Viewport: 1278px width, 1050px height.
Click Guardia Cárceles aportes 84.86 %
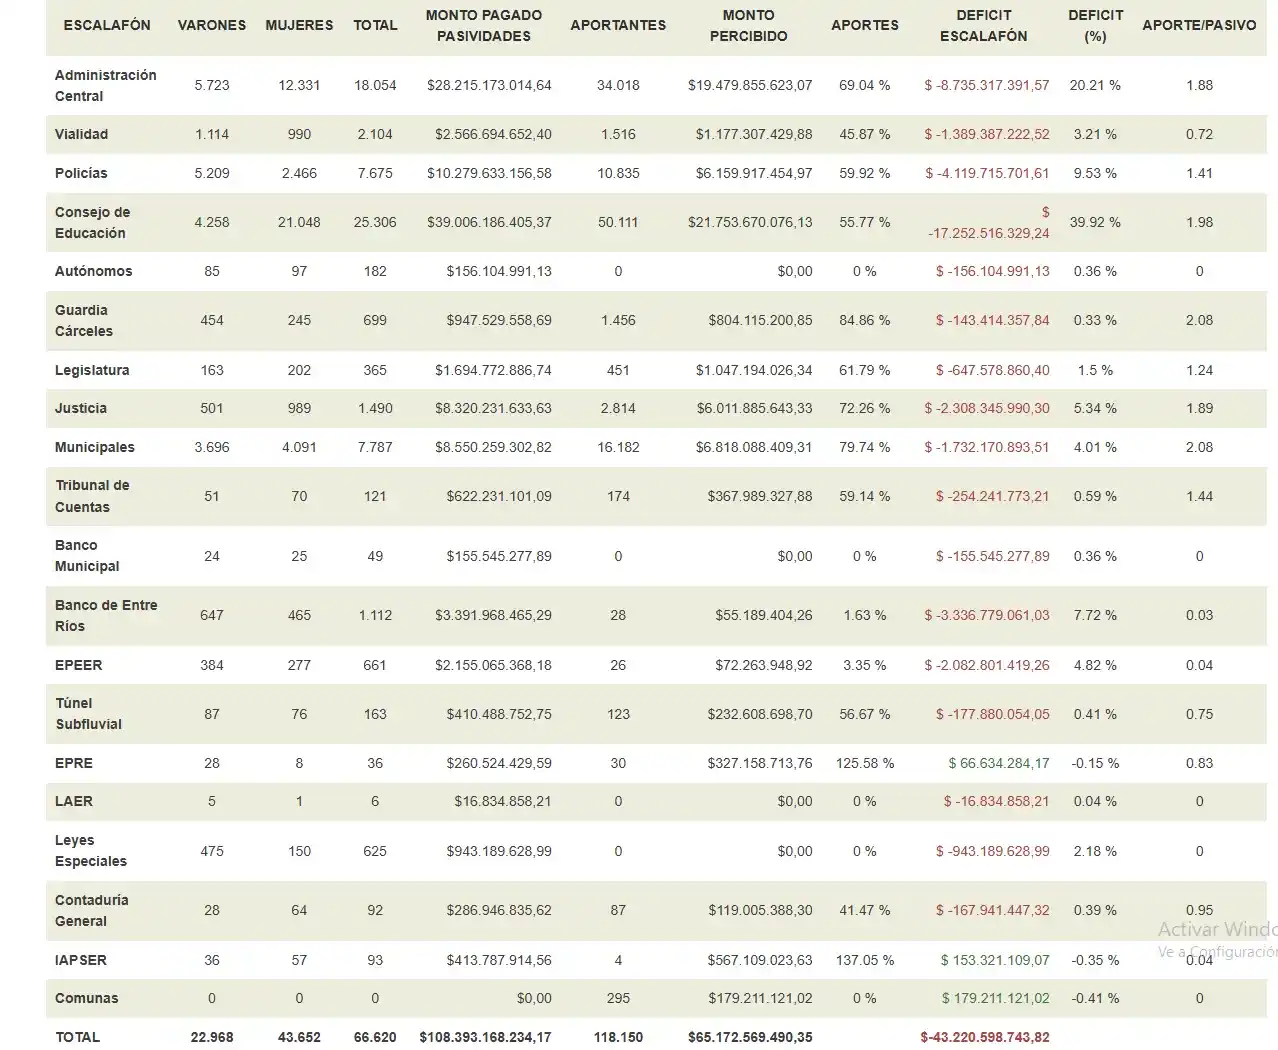(865, 320)
